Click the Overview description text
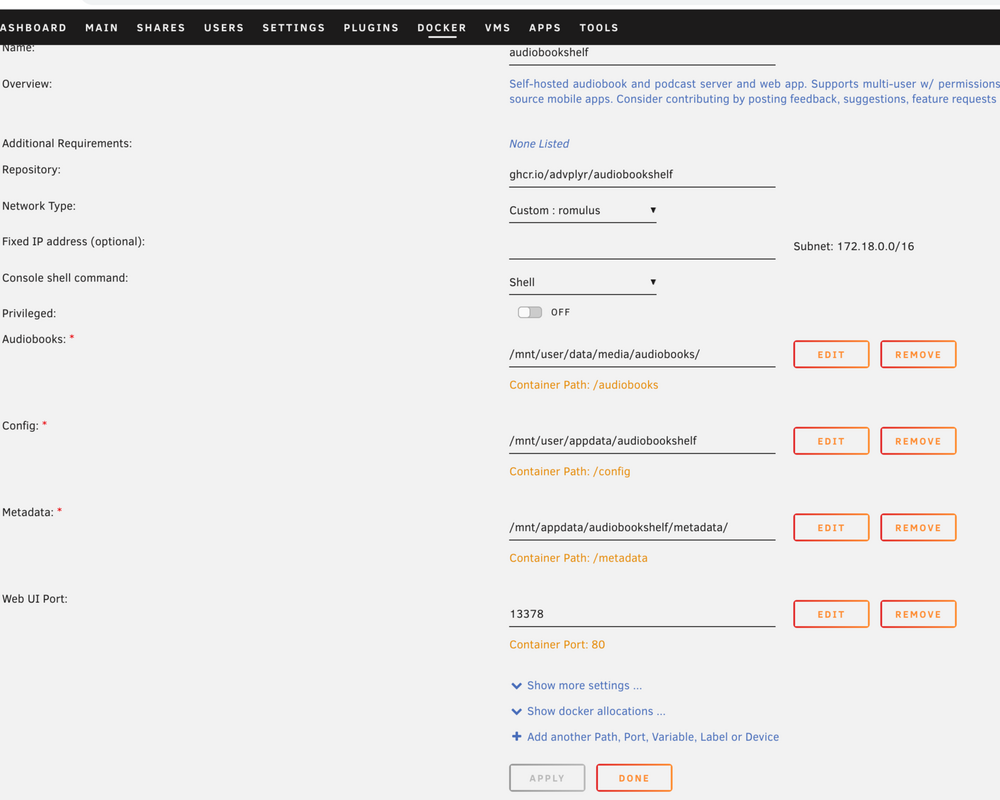This screenshot has width=1000, height=800. pos(754,91)
